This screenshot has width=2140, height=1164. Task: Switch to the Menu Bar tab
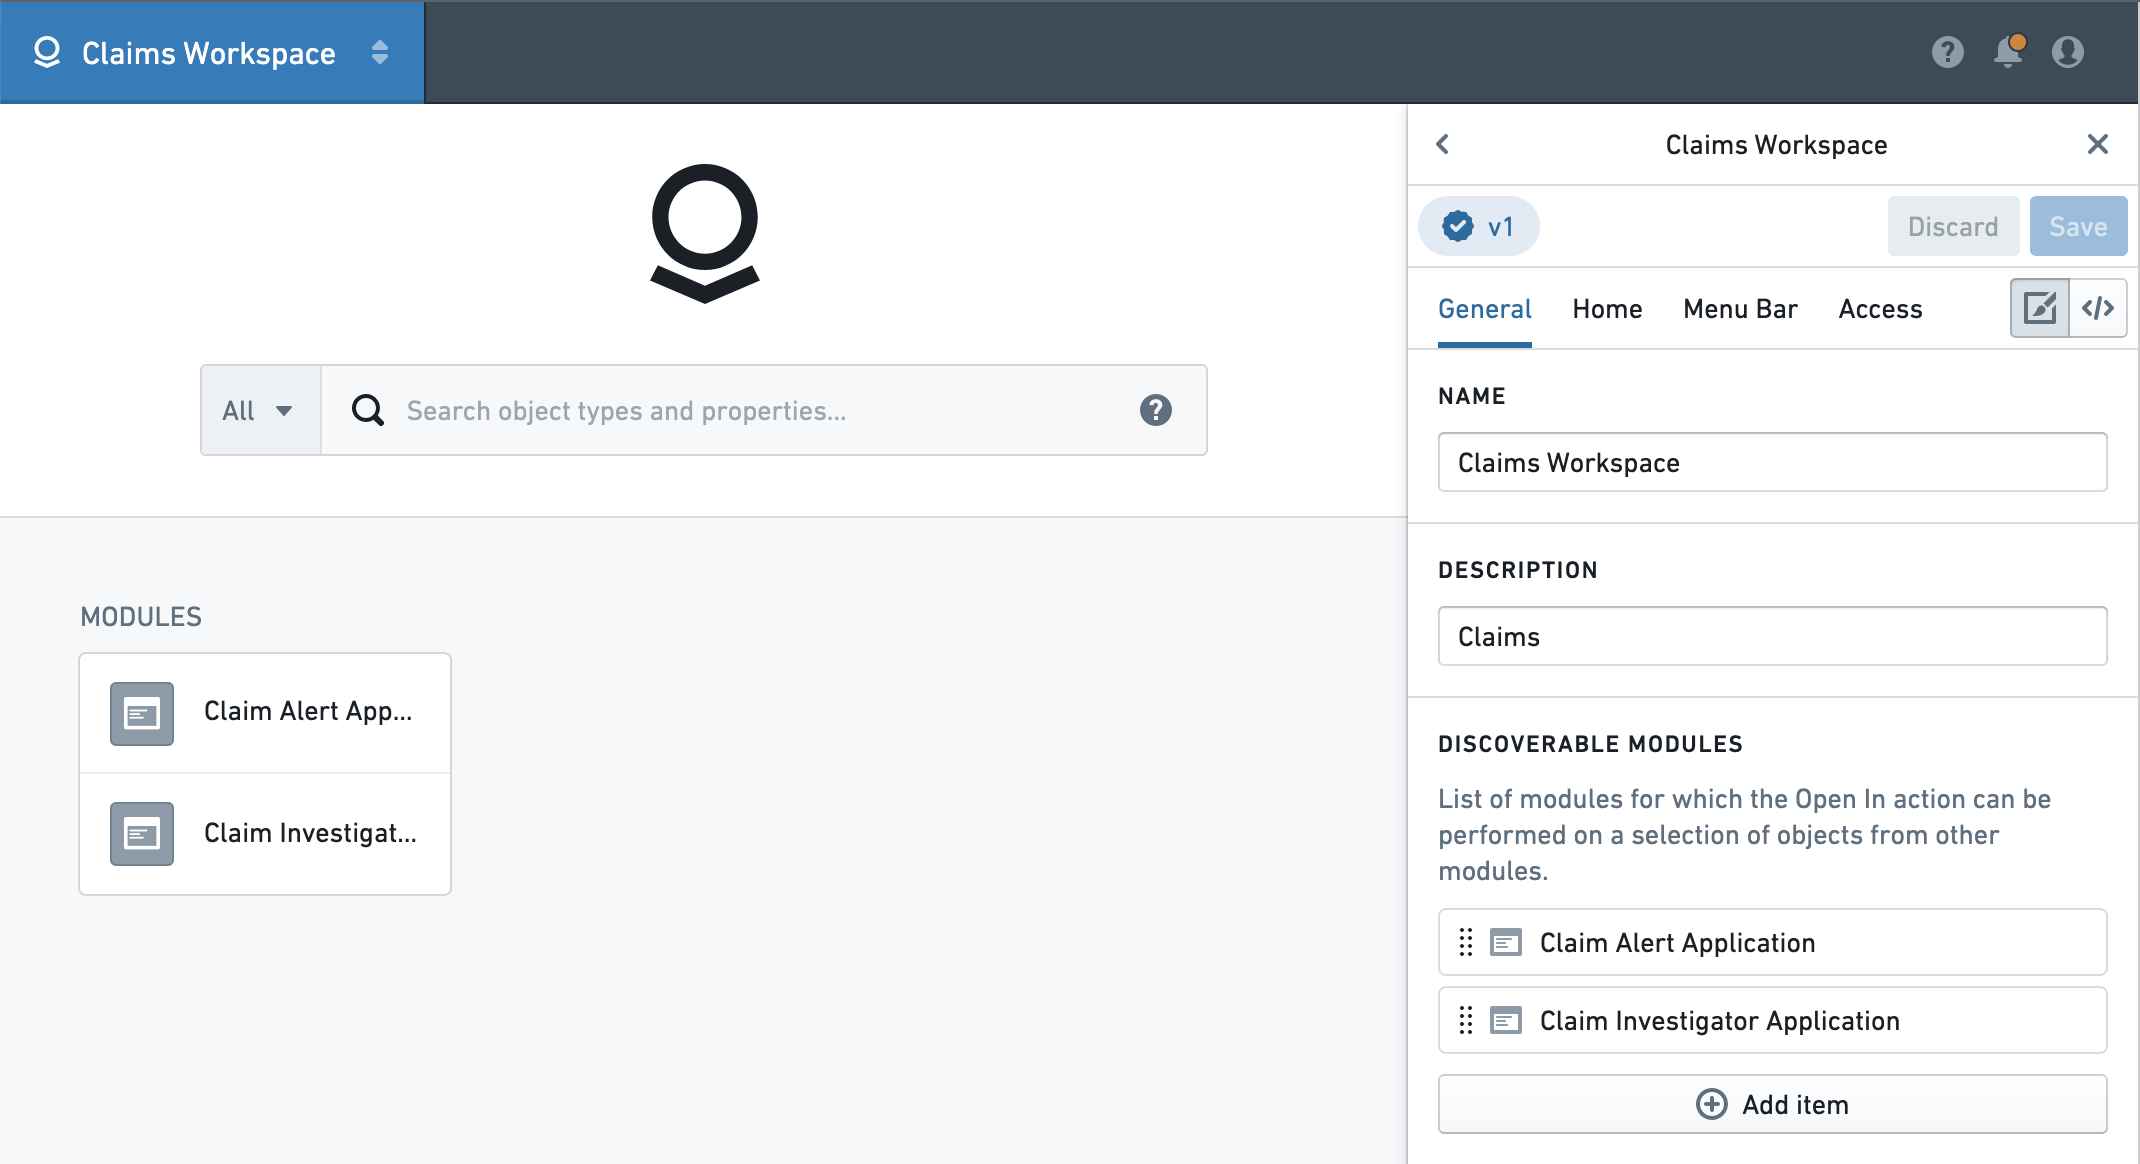tap(1740, 309)
